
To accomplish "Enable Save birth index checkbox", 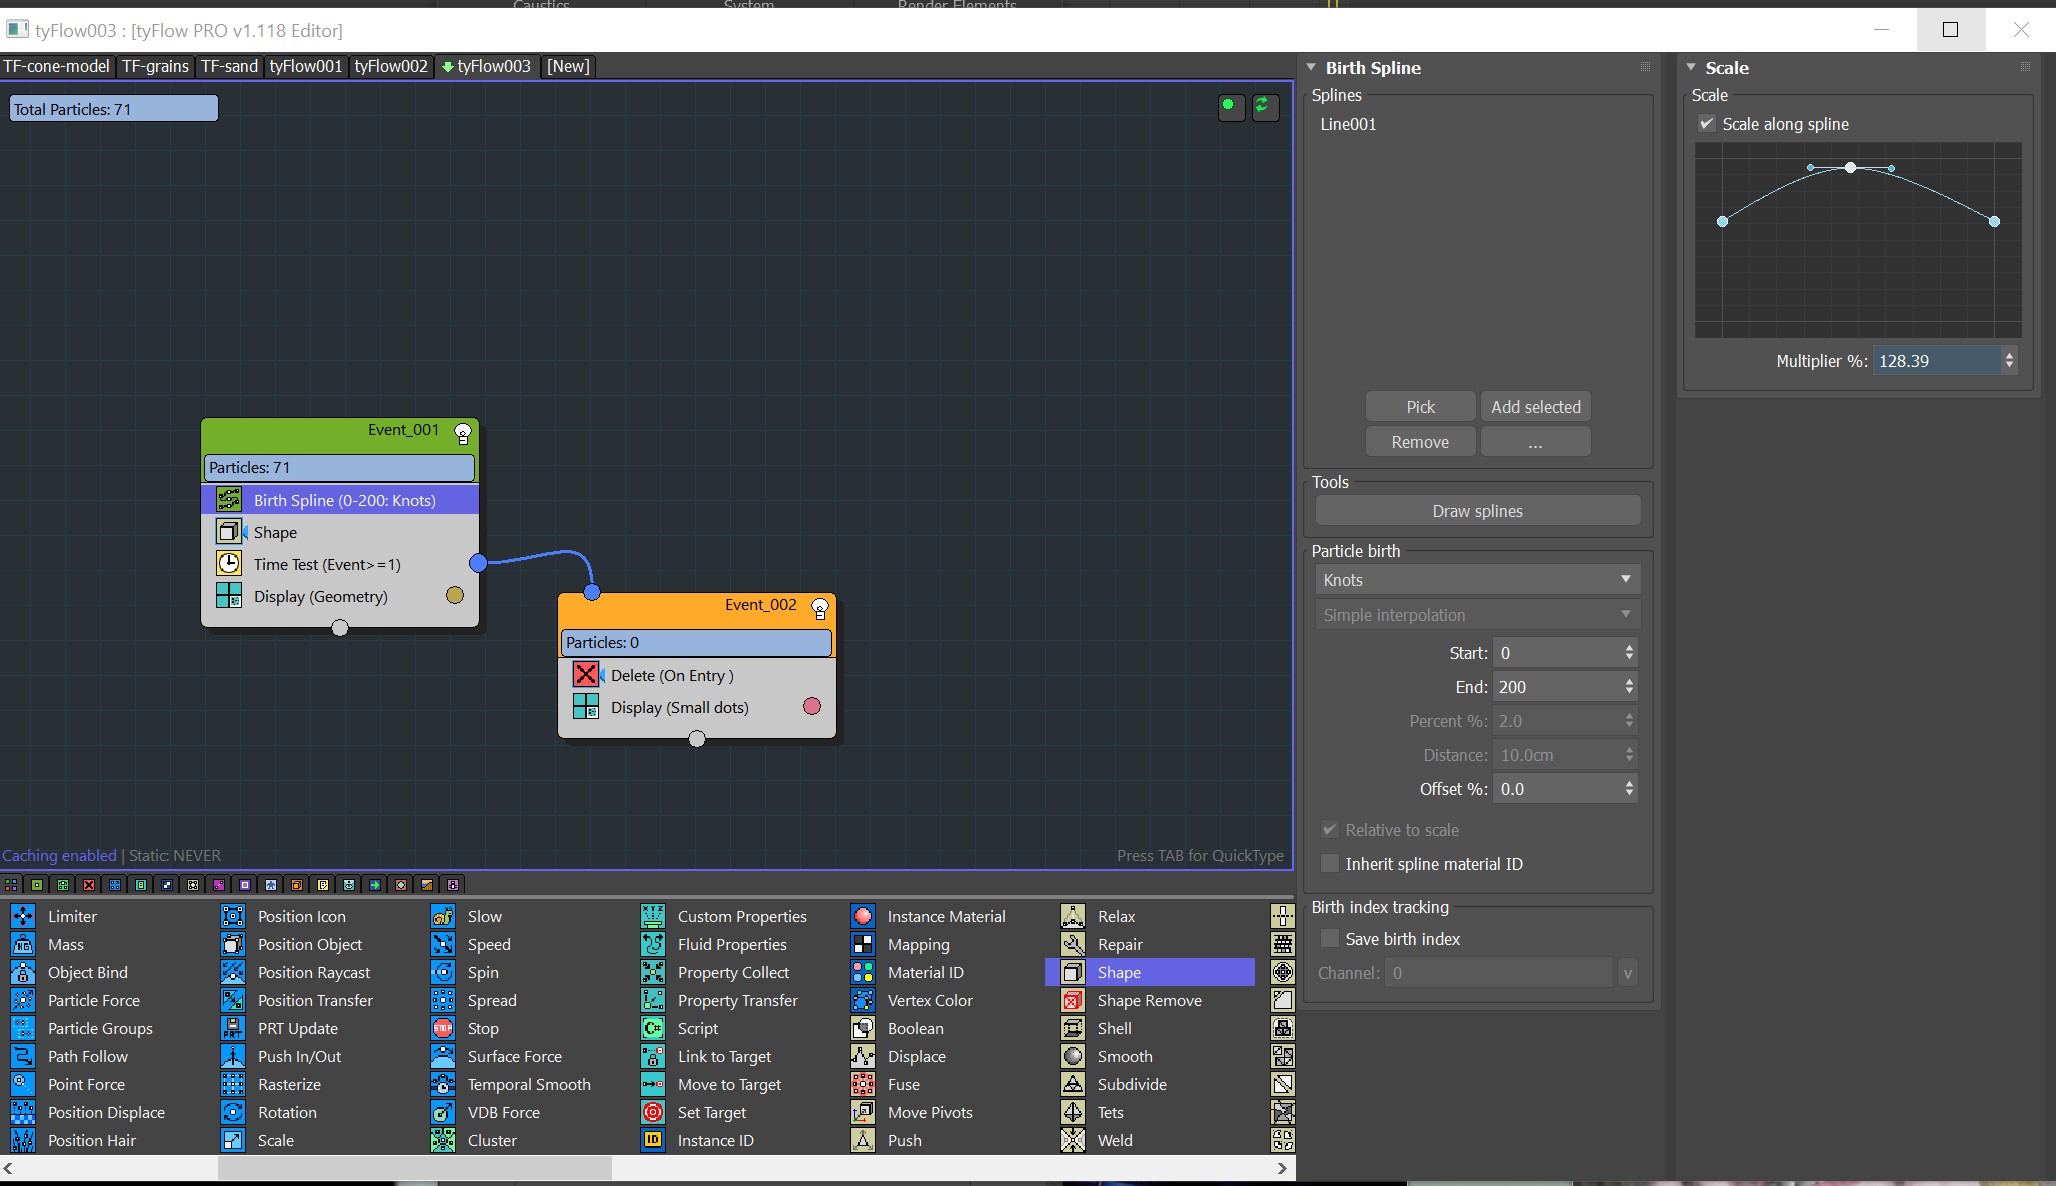I will click(x=1330, y=938).
